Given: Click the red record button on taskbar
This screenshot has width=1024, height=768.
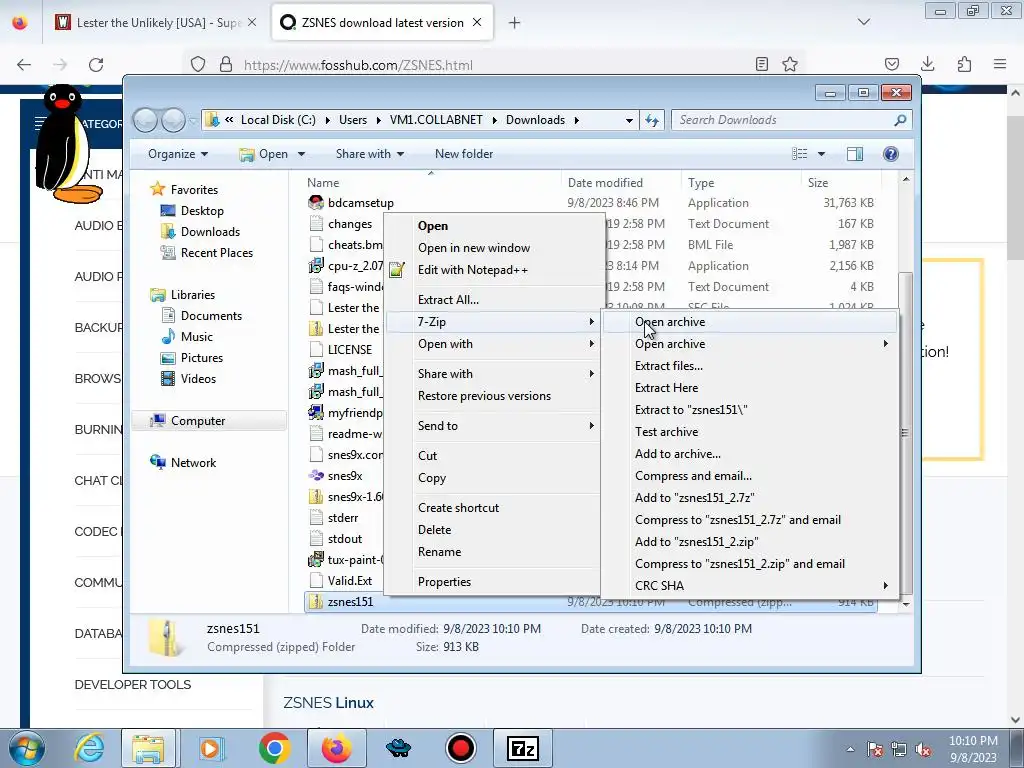Looking at the screenshot, I should (x=461, y=748).
